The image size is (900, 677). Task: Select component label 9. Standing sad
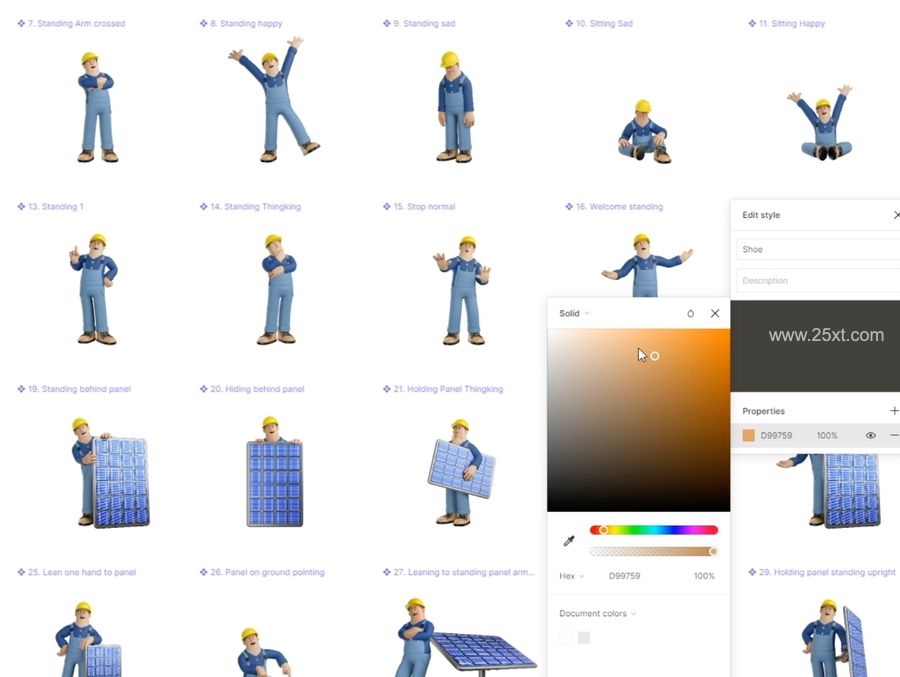(x=419, y=24)
